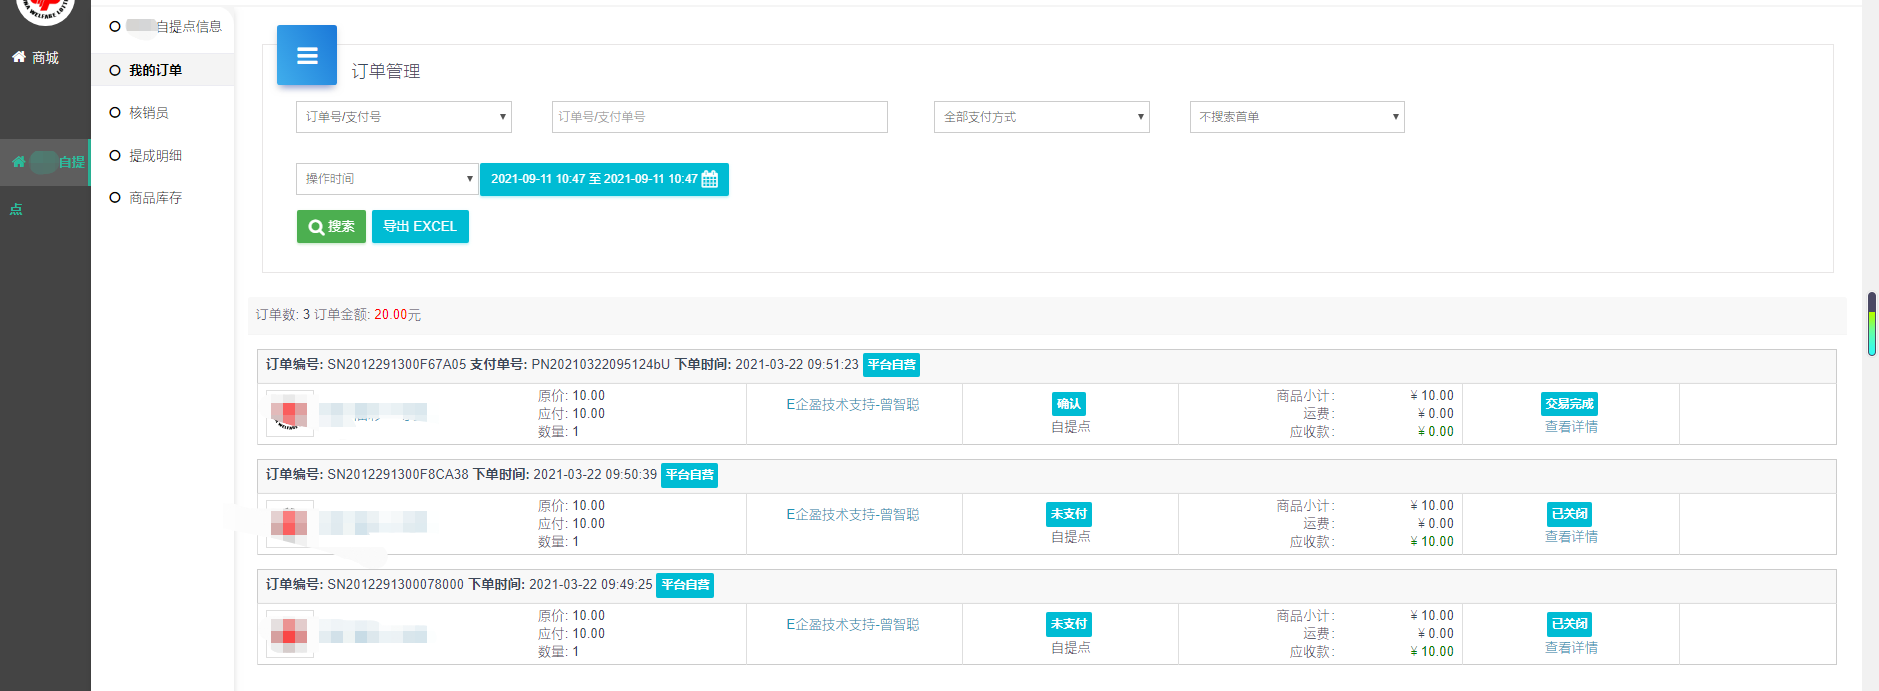
Task: Click the blue hamburger menu icon
Action: [307, 56]
